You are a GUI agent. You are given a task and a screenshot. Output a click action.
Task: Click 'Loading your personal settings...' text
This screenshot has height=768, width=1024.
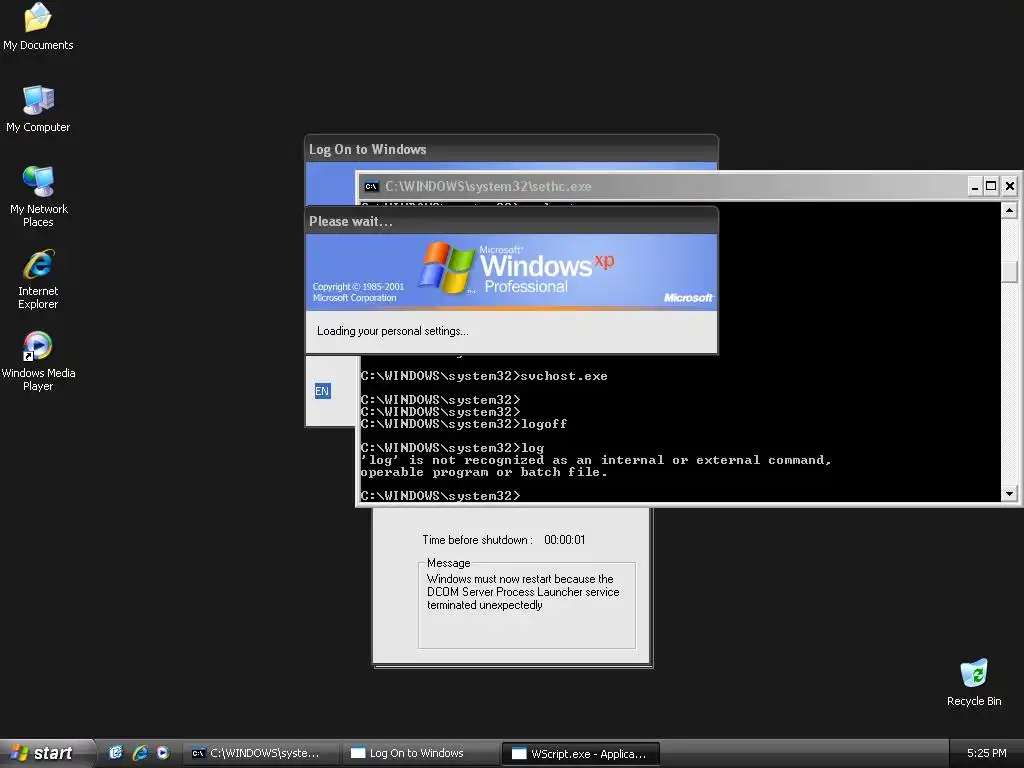(x=392, y=331)
